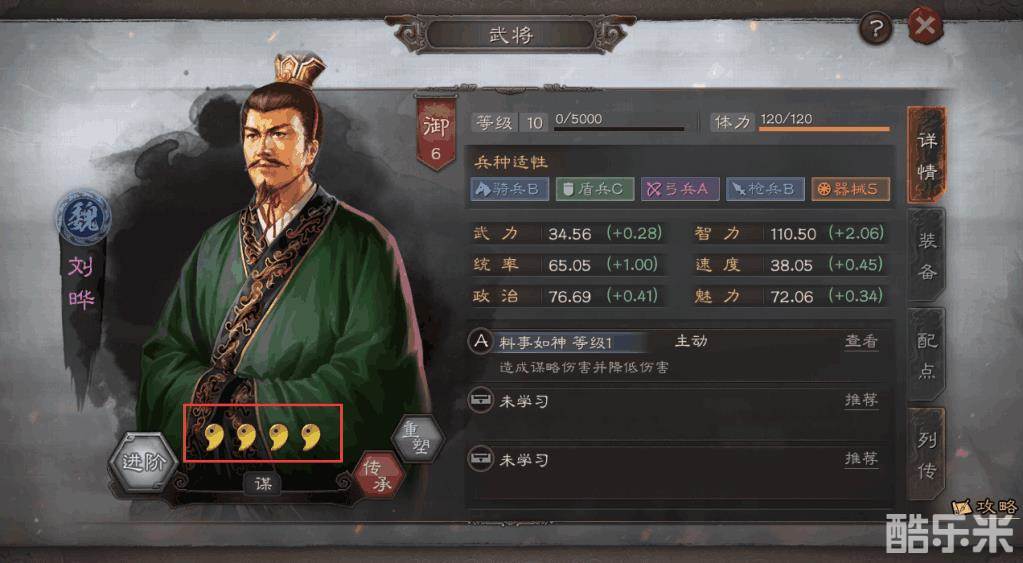Close the 武将 panel with the X
Screen dimensions: 1023x563
click(924, 27)
